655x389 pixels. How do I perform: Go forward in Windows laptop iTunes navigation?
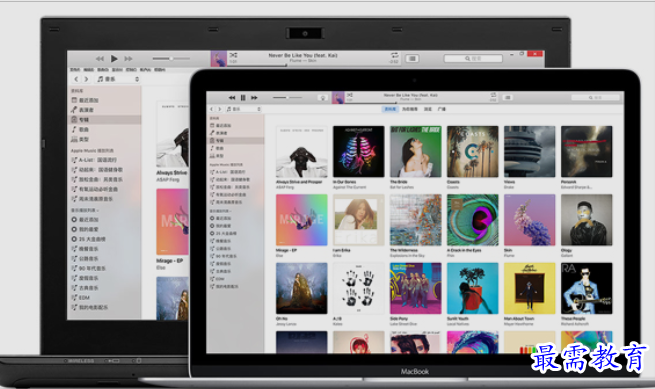point(86,79)
